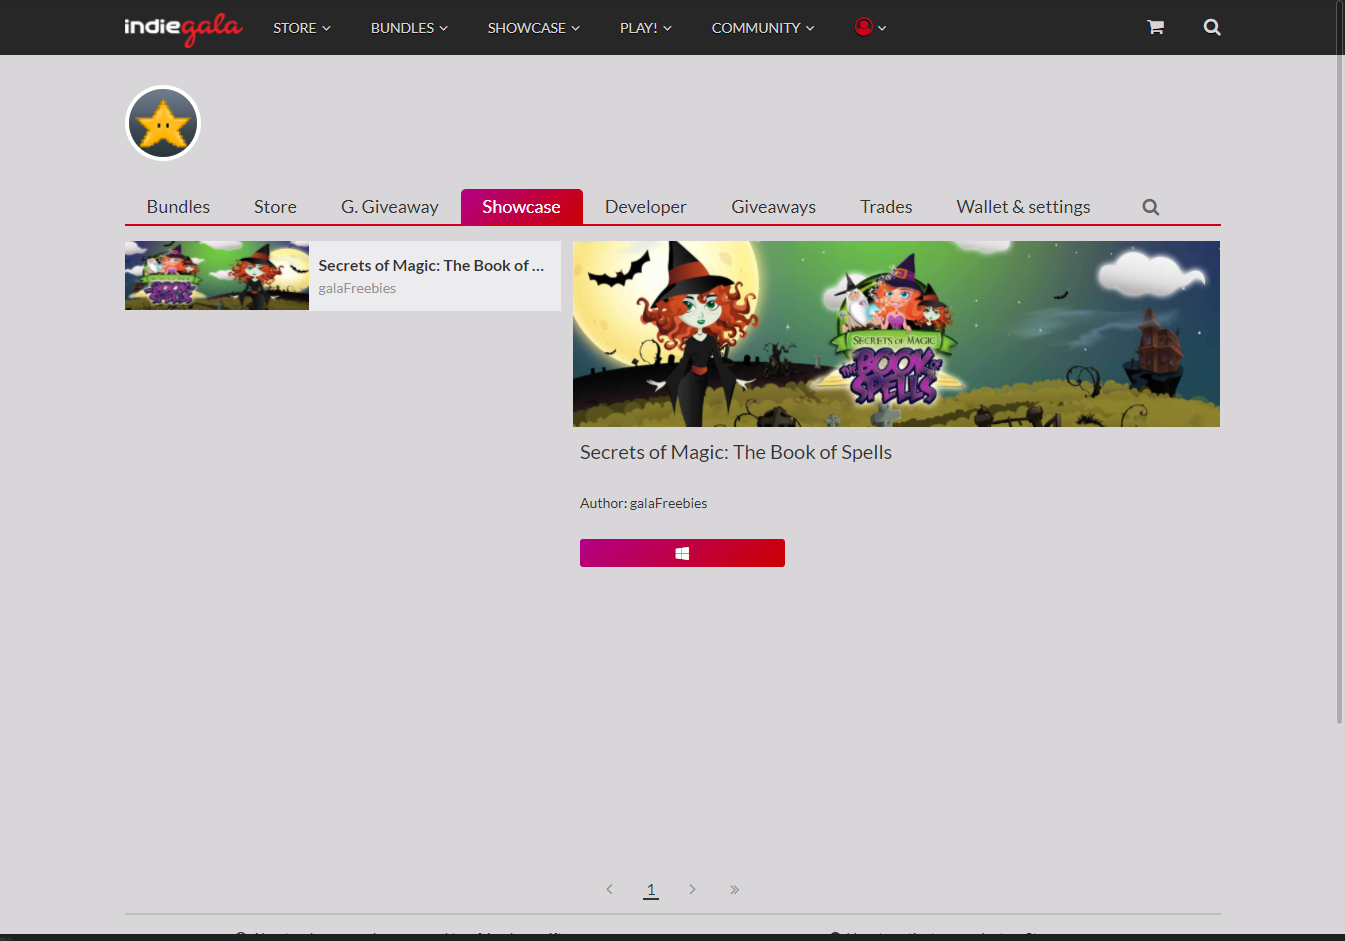1345x941 pixels.
Task: Open the Wallet & settings tab
Action: [x=1023, y=207]
